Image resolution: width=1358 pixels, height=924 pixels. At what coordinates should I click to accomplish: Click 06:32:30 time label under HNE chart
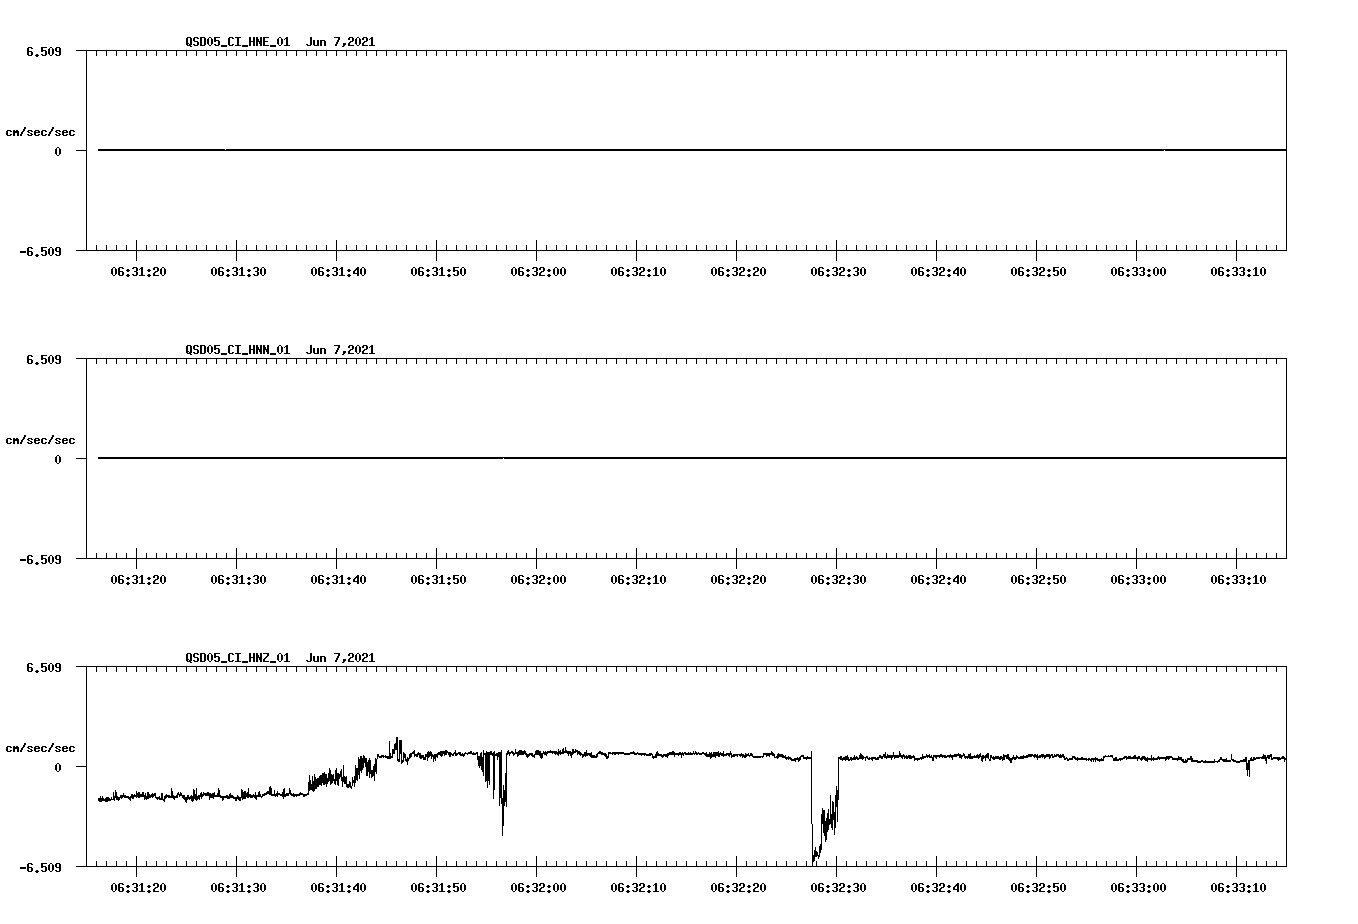tap(838, 272)
